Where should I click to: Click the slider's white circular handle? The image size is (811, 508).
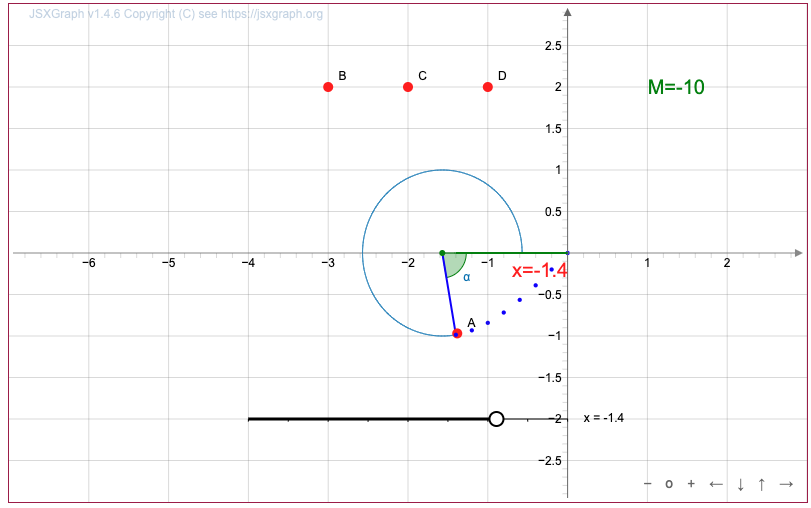click(496, 419)
